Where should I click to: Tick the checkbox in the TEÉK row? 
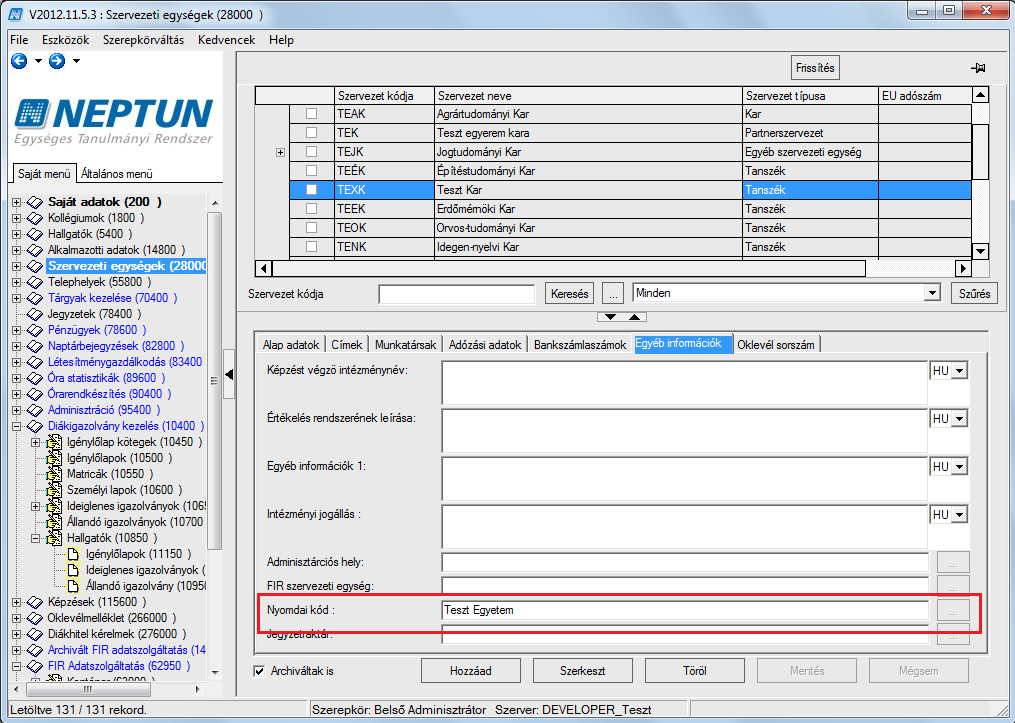tap(311, 171)
